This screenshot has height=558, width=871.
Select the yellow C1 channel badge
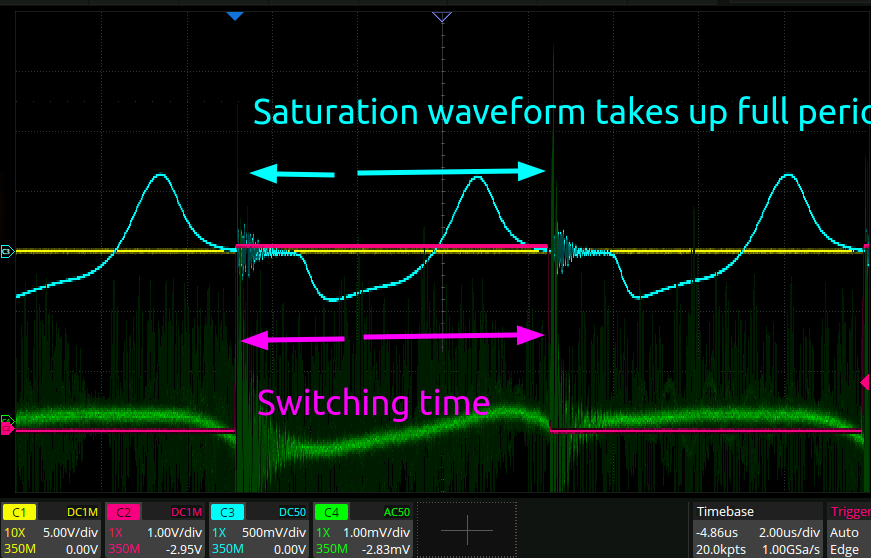coord(20,512)
